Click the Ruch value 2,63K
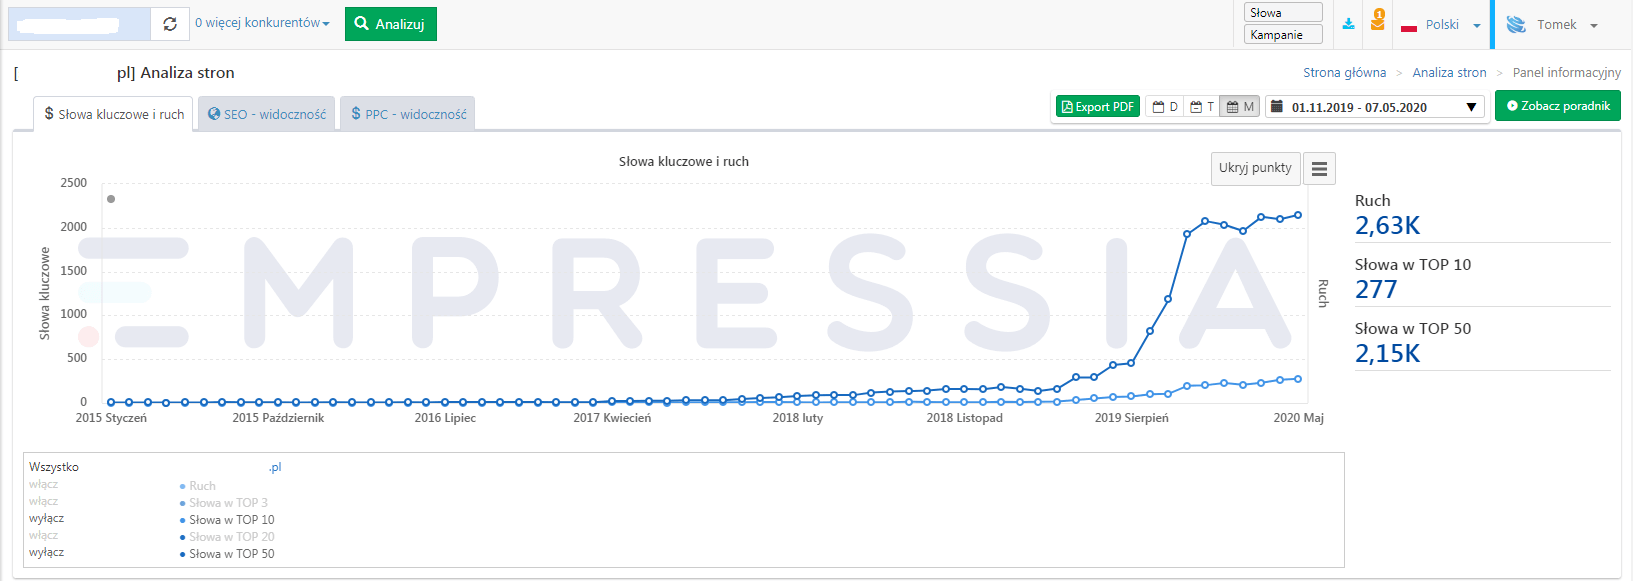The height and width of the screenshot is (581, 1633). click(x=1387, y=226)
